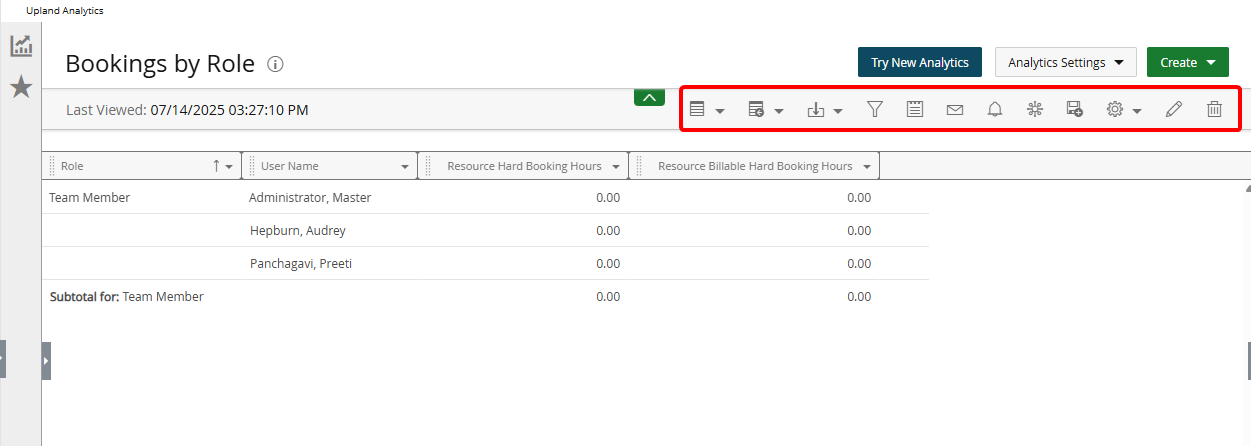
Task: Click the snowflake-shaped icon in toolbar
Action: coord(1035,110)
